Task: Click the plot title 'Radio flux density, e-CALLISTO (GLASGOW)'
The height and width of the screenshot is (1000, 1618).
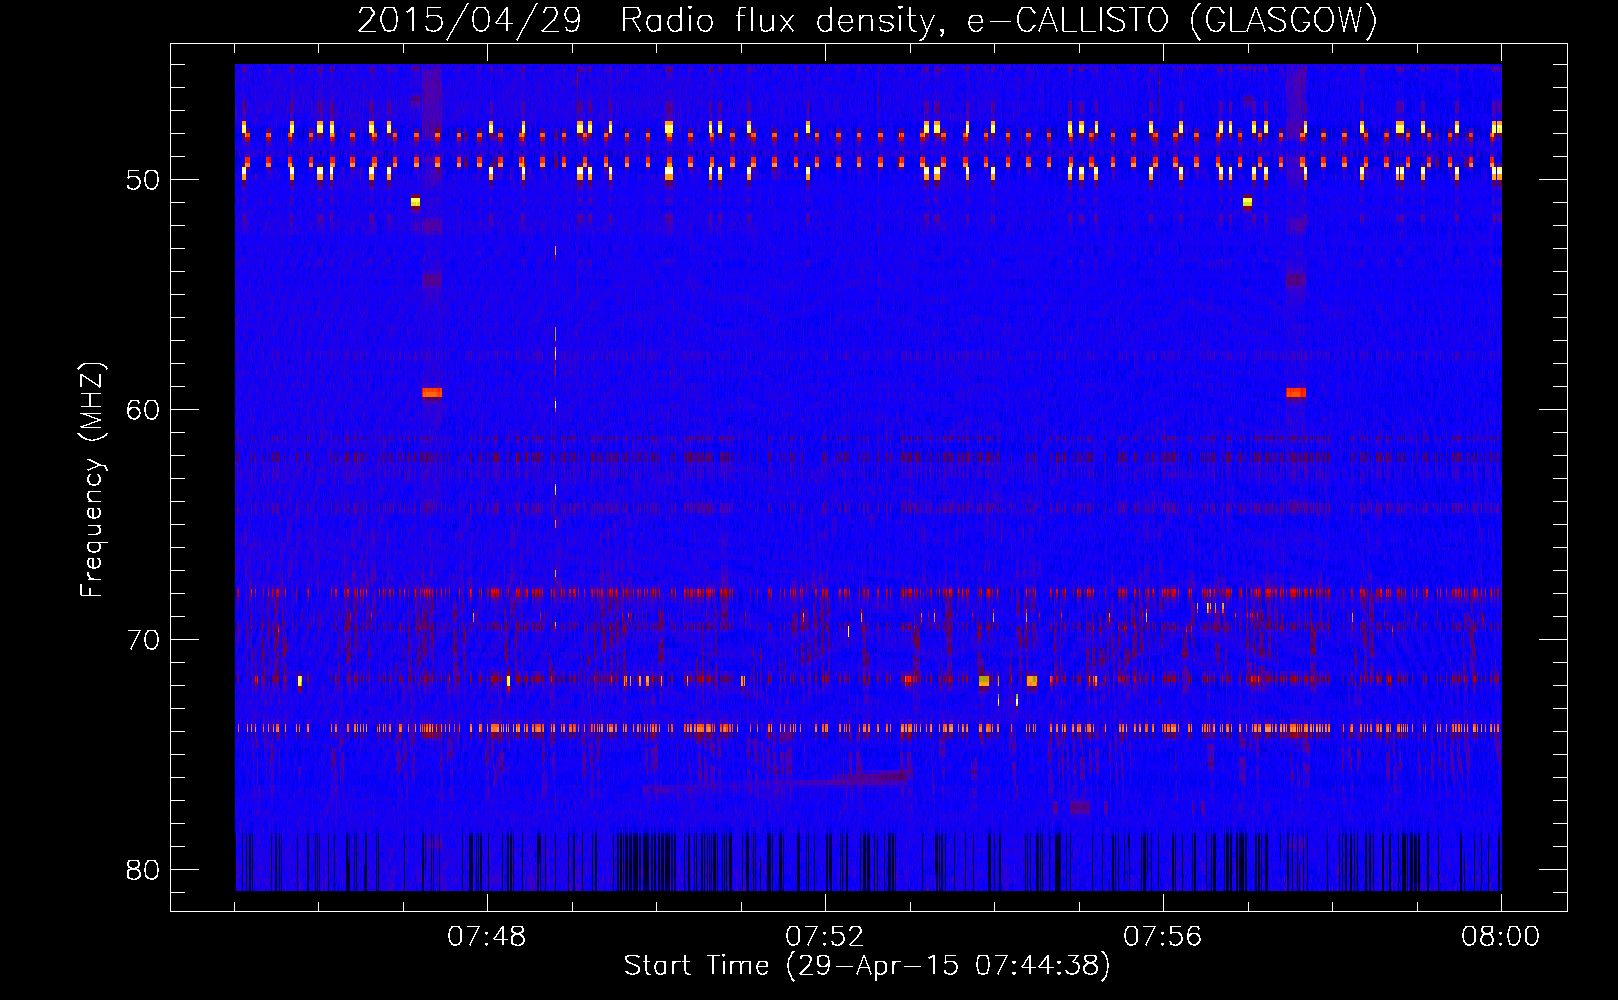Action: tap(999, 20)
